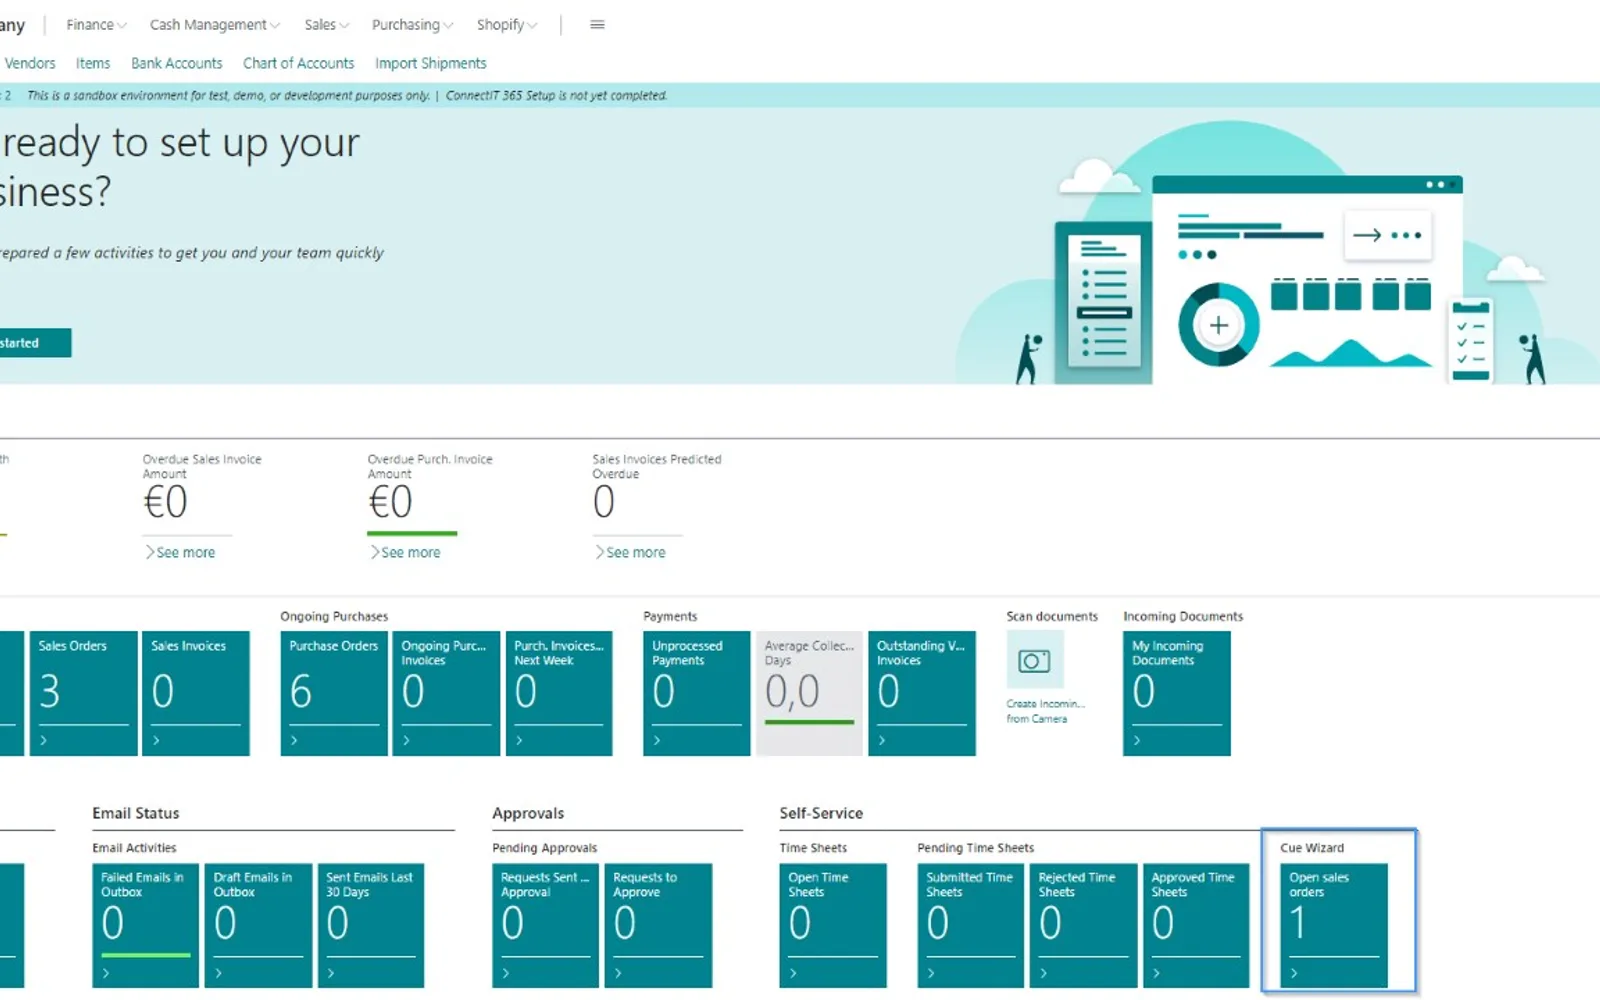Click the arrow on the Sales Orders tile
Viewport: 1600px width, 1000px height.
tap(44, 740)
